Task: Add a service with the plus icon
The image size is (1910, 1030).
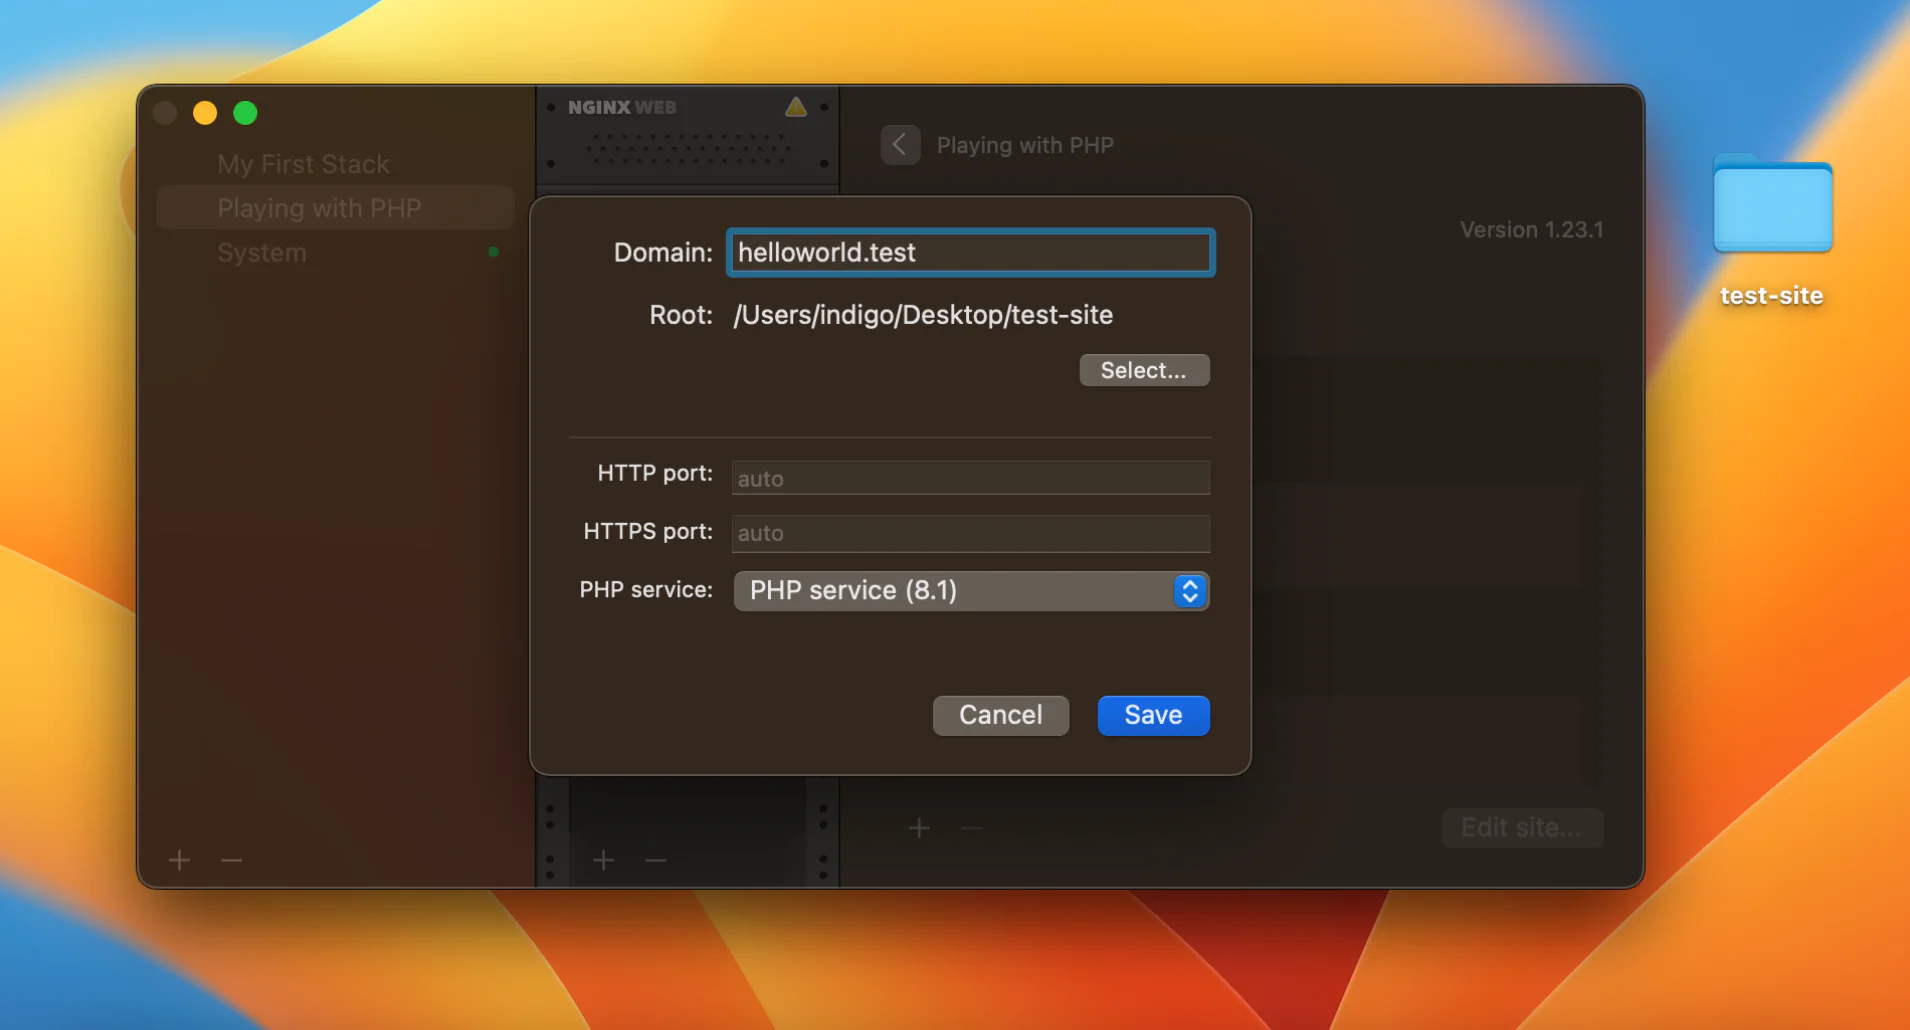Action: coord(603,860)
